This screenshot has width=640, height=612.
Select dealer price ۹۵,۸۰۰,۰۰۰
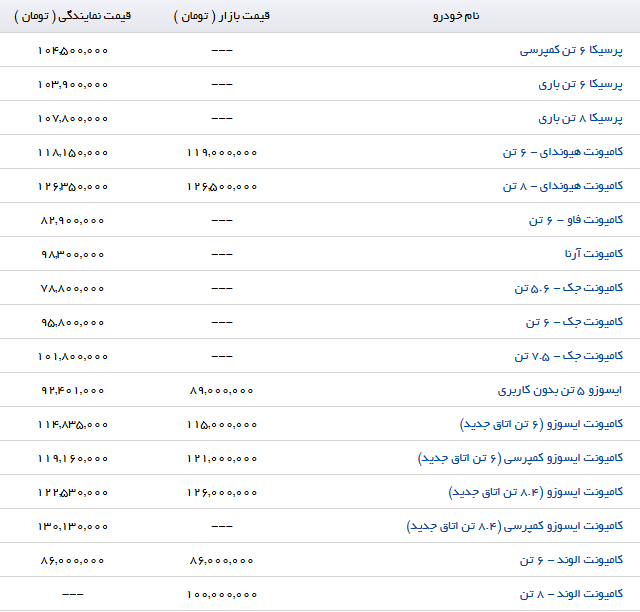click(72, 323)
